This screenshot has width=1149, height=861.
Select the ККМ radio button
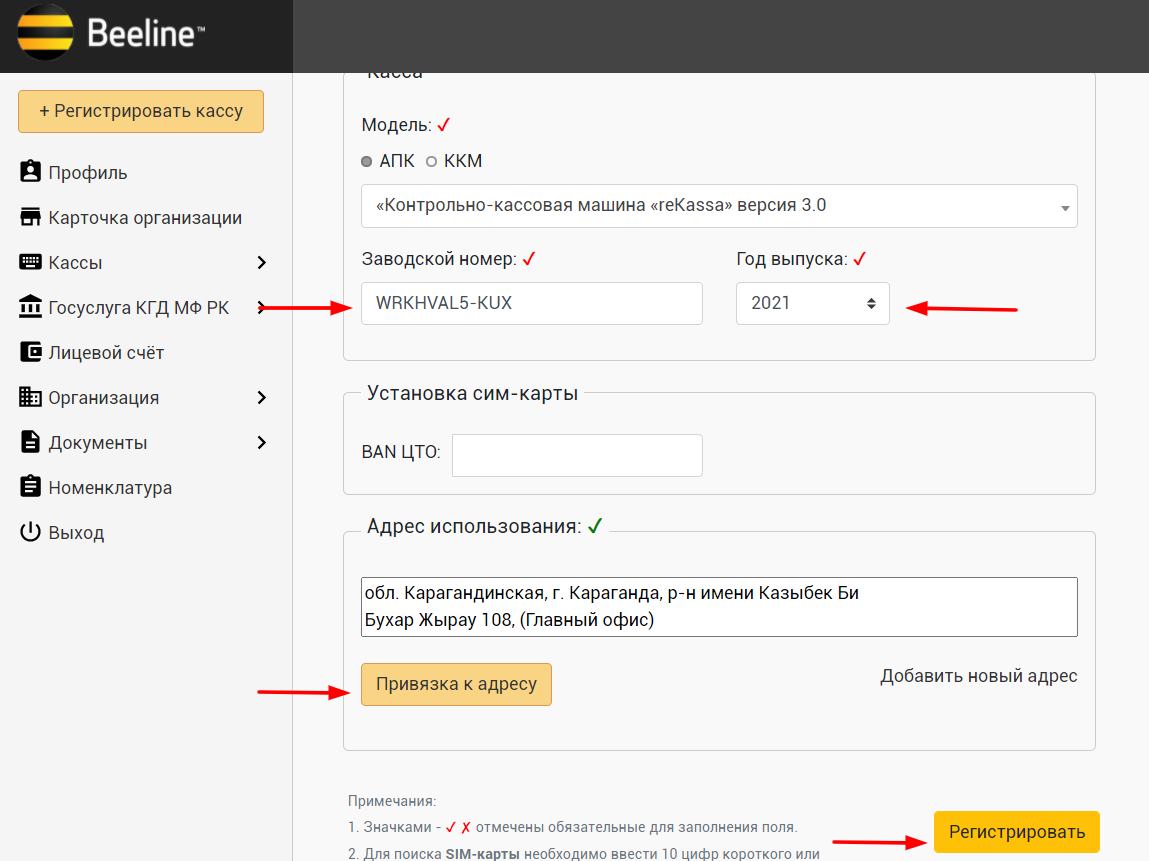coord(432,161)
